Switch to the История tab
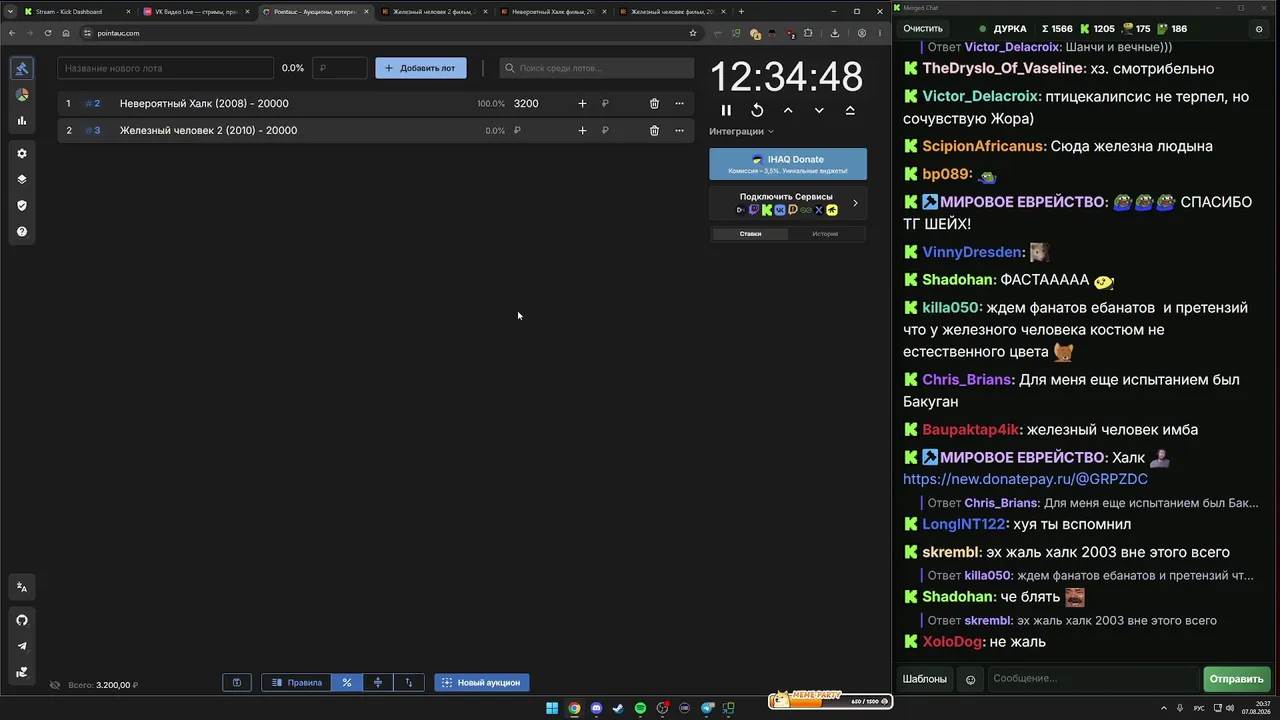 (825, 234)
